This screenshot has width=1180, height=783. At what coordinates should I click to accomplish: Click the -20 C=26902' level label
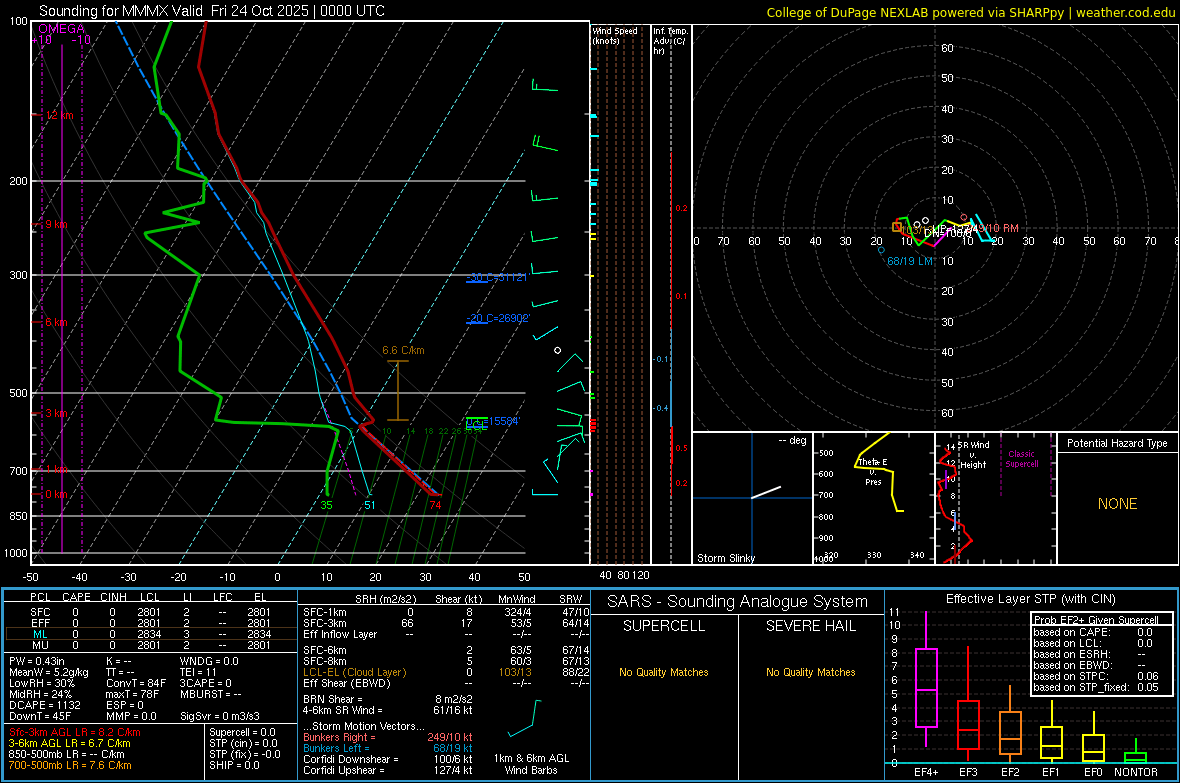click(x=498, y=318)
